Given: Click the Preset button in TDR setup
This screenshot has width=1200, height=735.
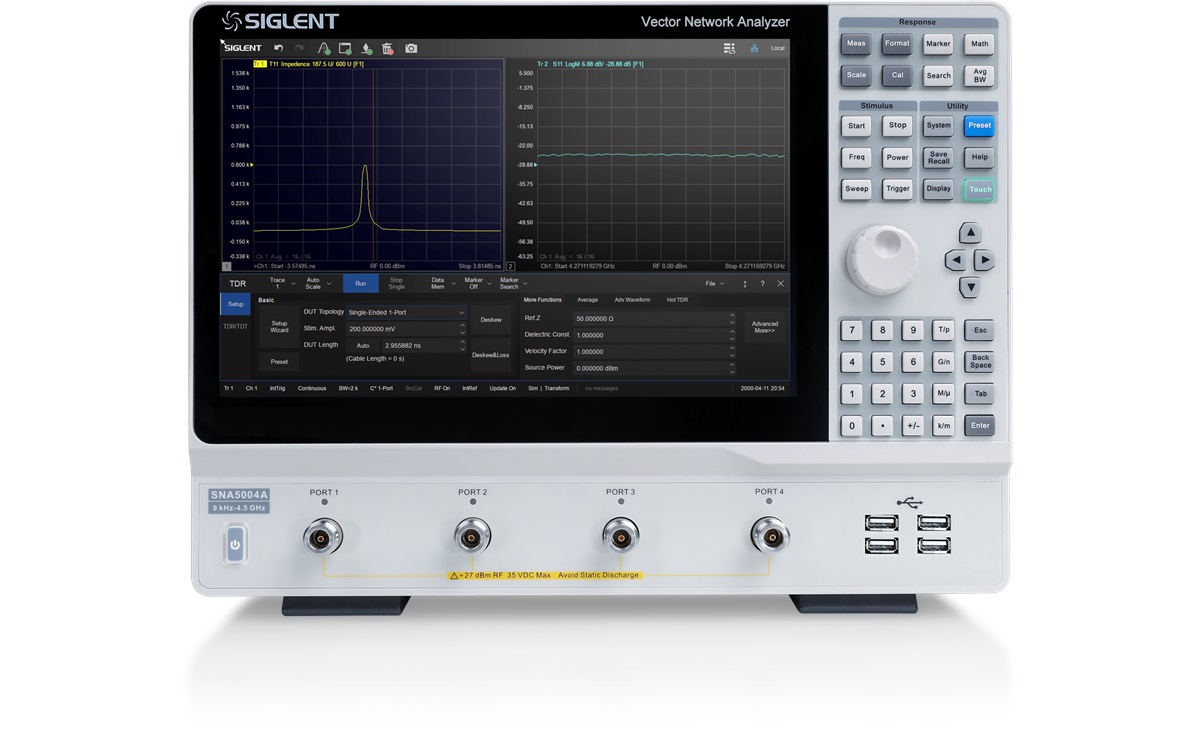Looking at the screenshot, I should click(x=279, y=362).
